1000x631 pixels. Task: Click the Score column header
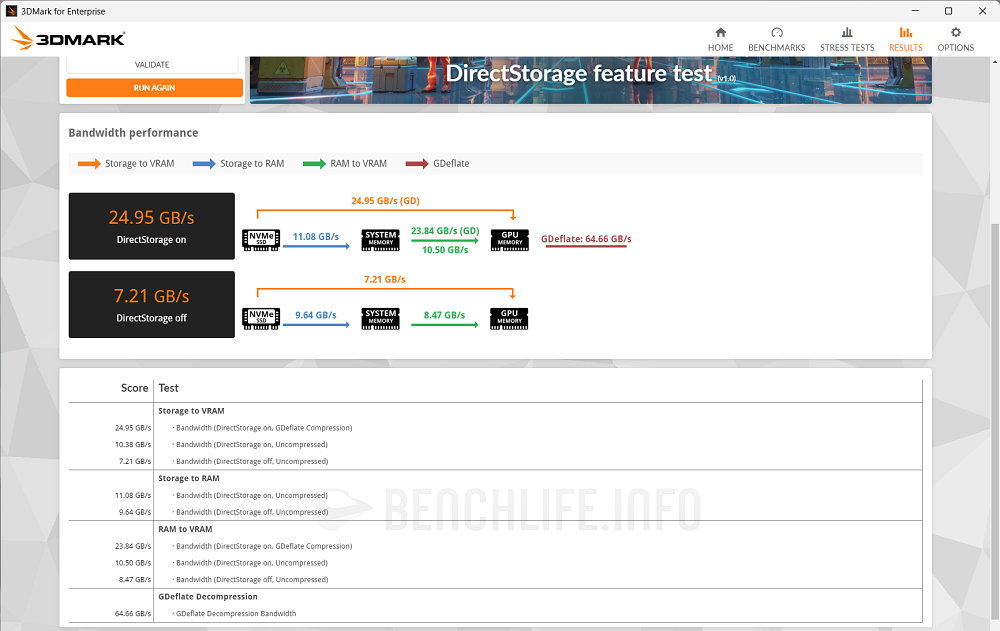click(x=135, y=388)
